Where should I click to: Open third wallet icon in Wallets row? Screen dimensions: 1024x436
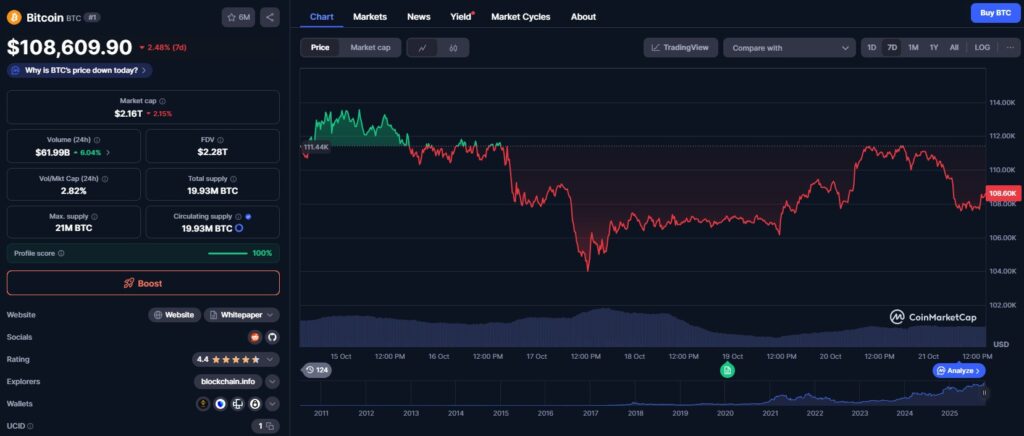coord(238,404)
